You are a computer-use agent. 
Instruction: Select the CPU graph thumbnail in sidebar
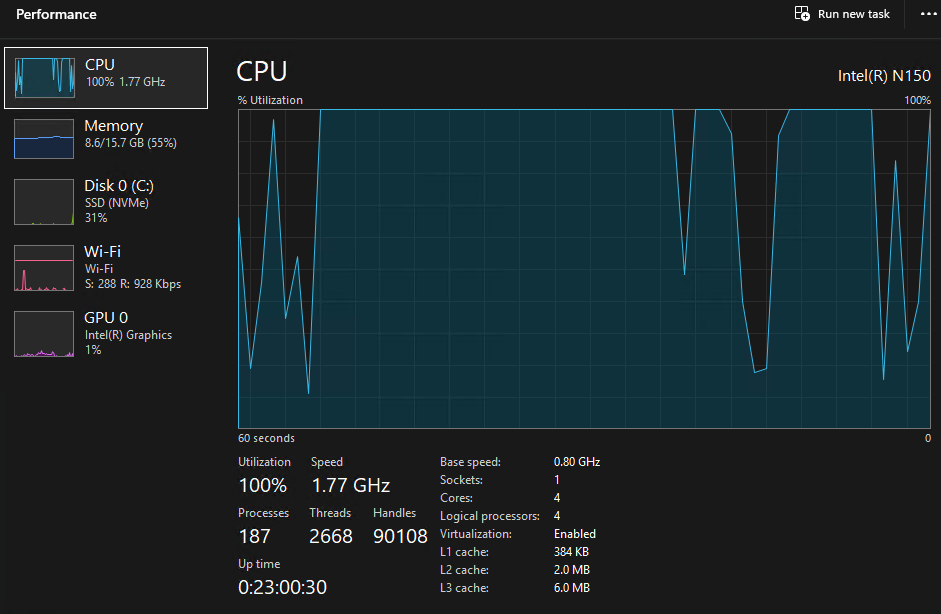click(43, 77)
